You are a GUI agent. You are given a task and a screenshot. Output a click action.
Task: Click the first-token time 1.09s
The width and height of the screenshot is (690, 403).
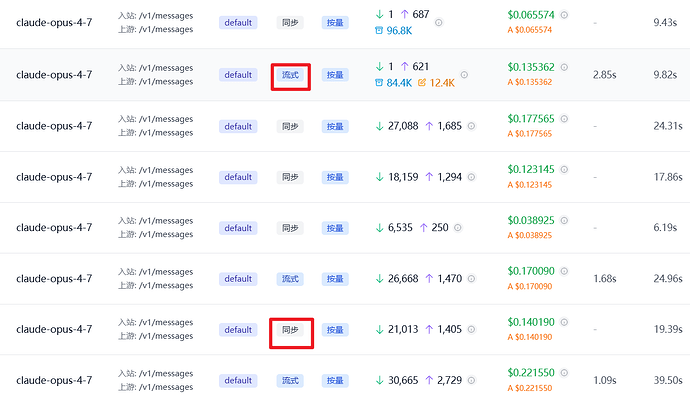click(605, 381)
